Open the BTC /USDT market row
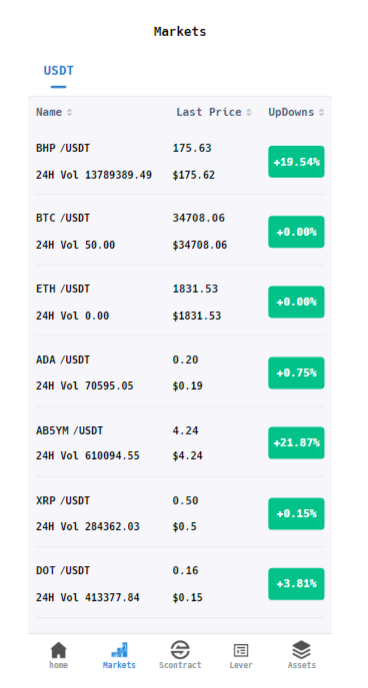 point(180,231)
